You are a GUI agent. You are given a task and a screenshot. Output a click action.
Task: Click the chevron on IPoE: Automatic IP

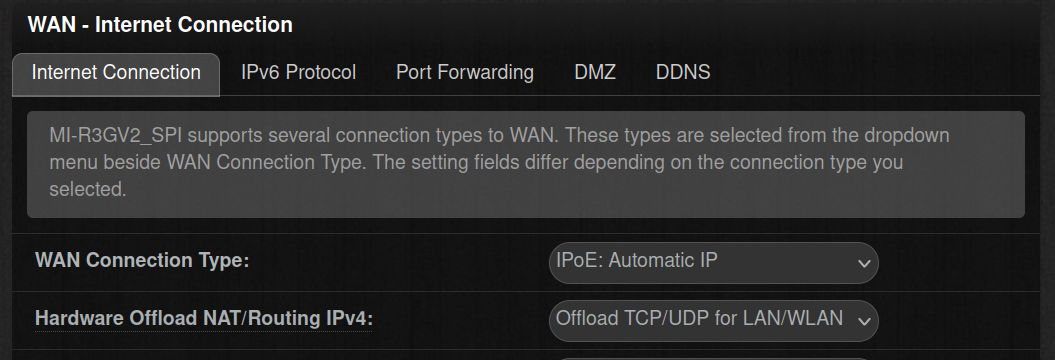click(x=864, y=264)
